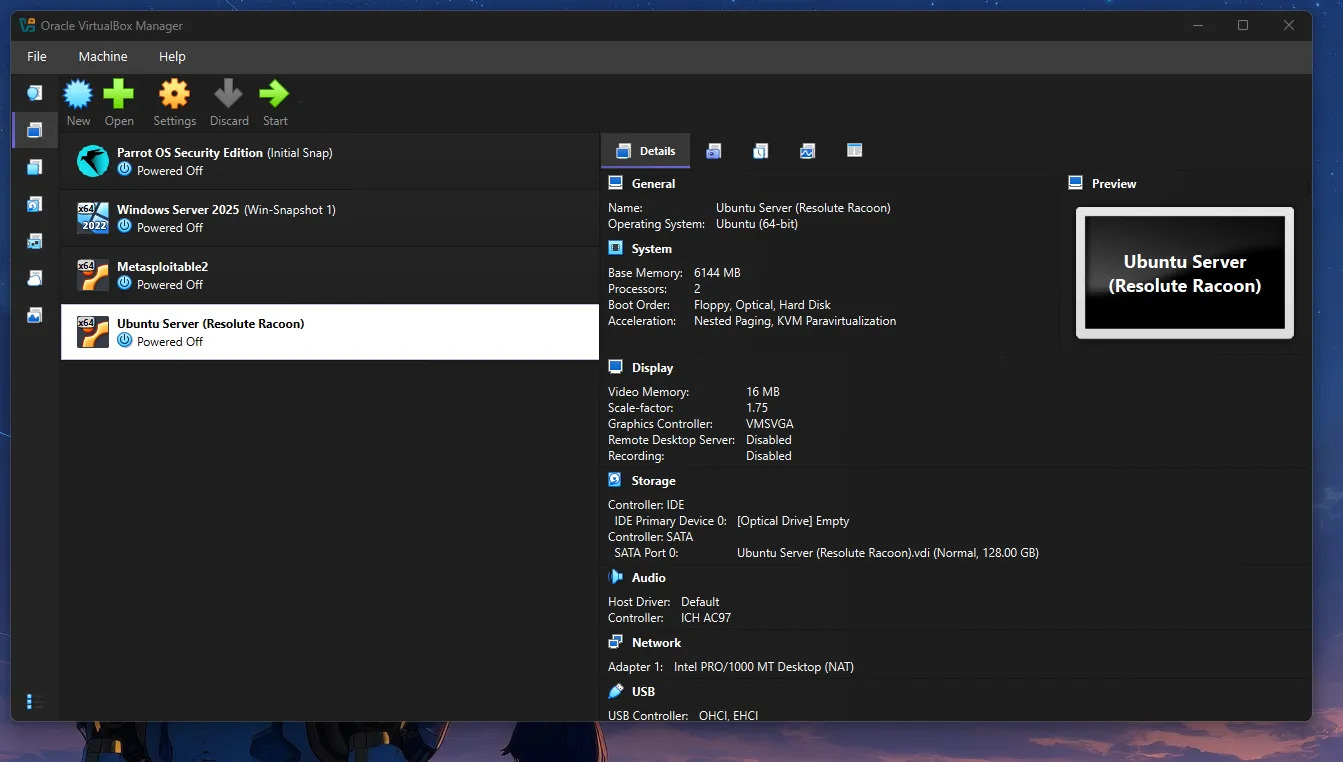
Task: Click Ubuntu Server's Powered Off state icon
Action: coord(124,341)
